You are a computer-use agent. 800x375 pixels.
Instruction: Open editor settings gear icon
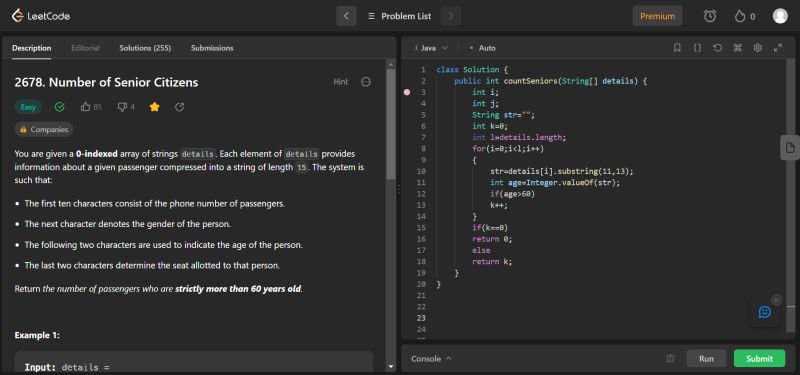[758, 47]
